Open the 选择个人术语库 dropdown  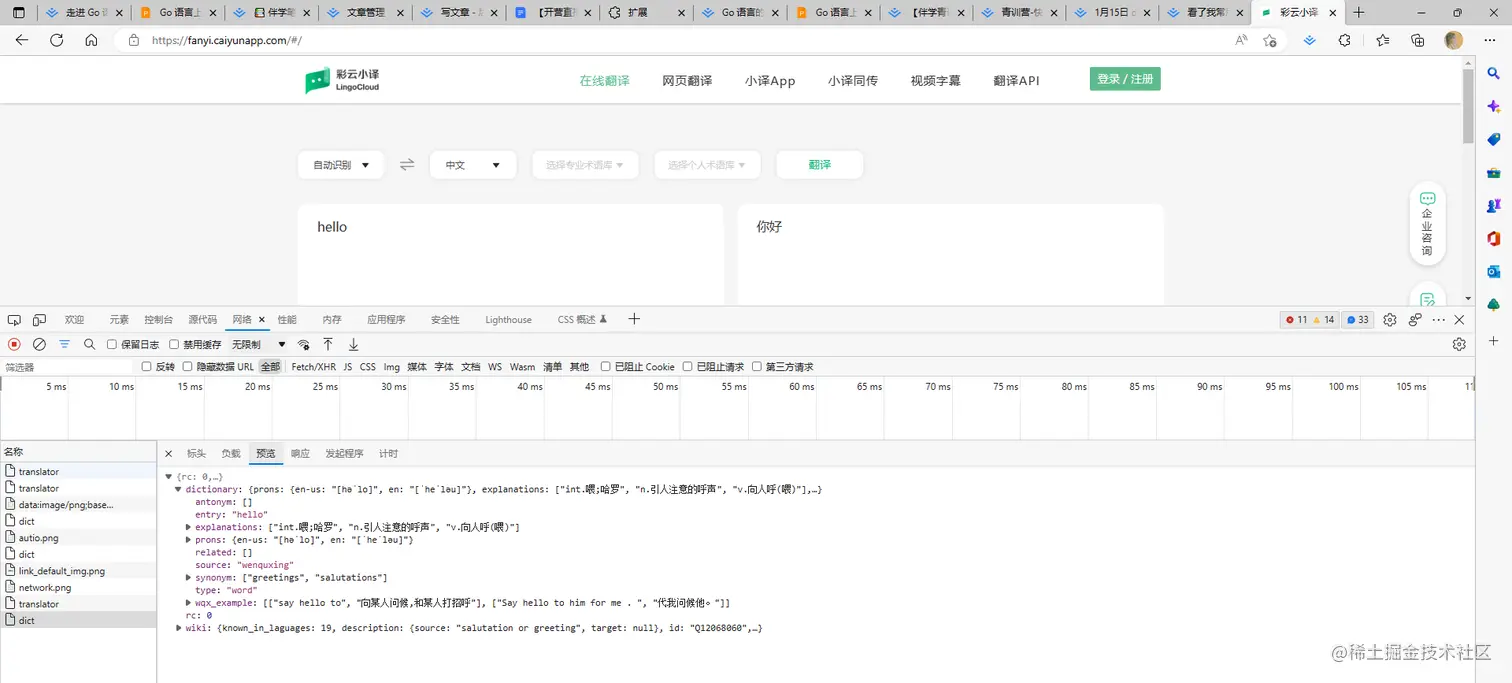tap(707, 165)
